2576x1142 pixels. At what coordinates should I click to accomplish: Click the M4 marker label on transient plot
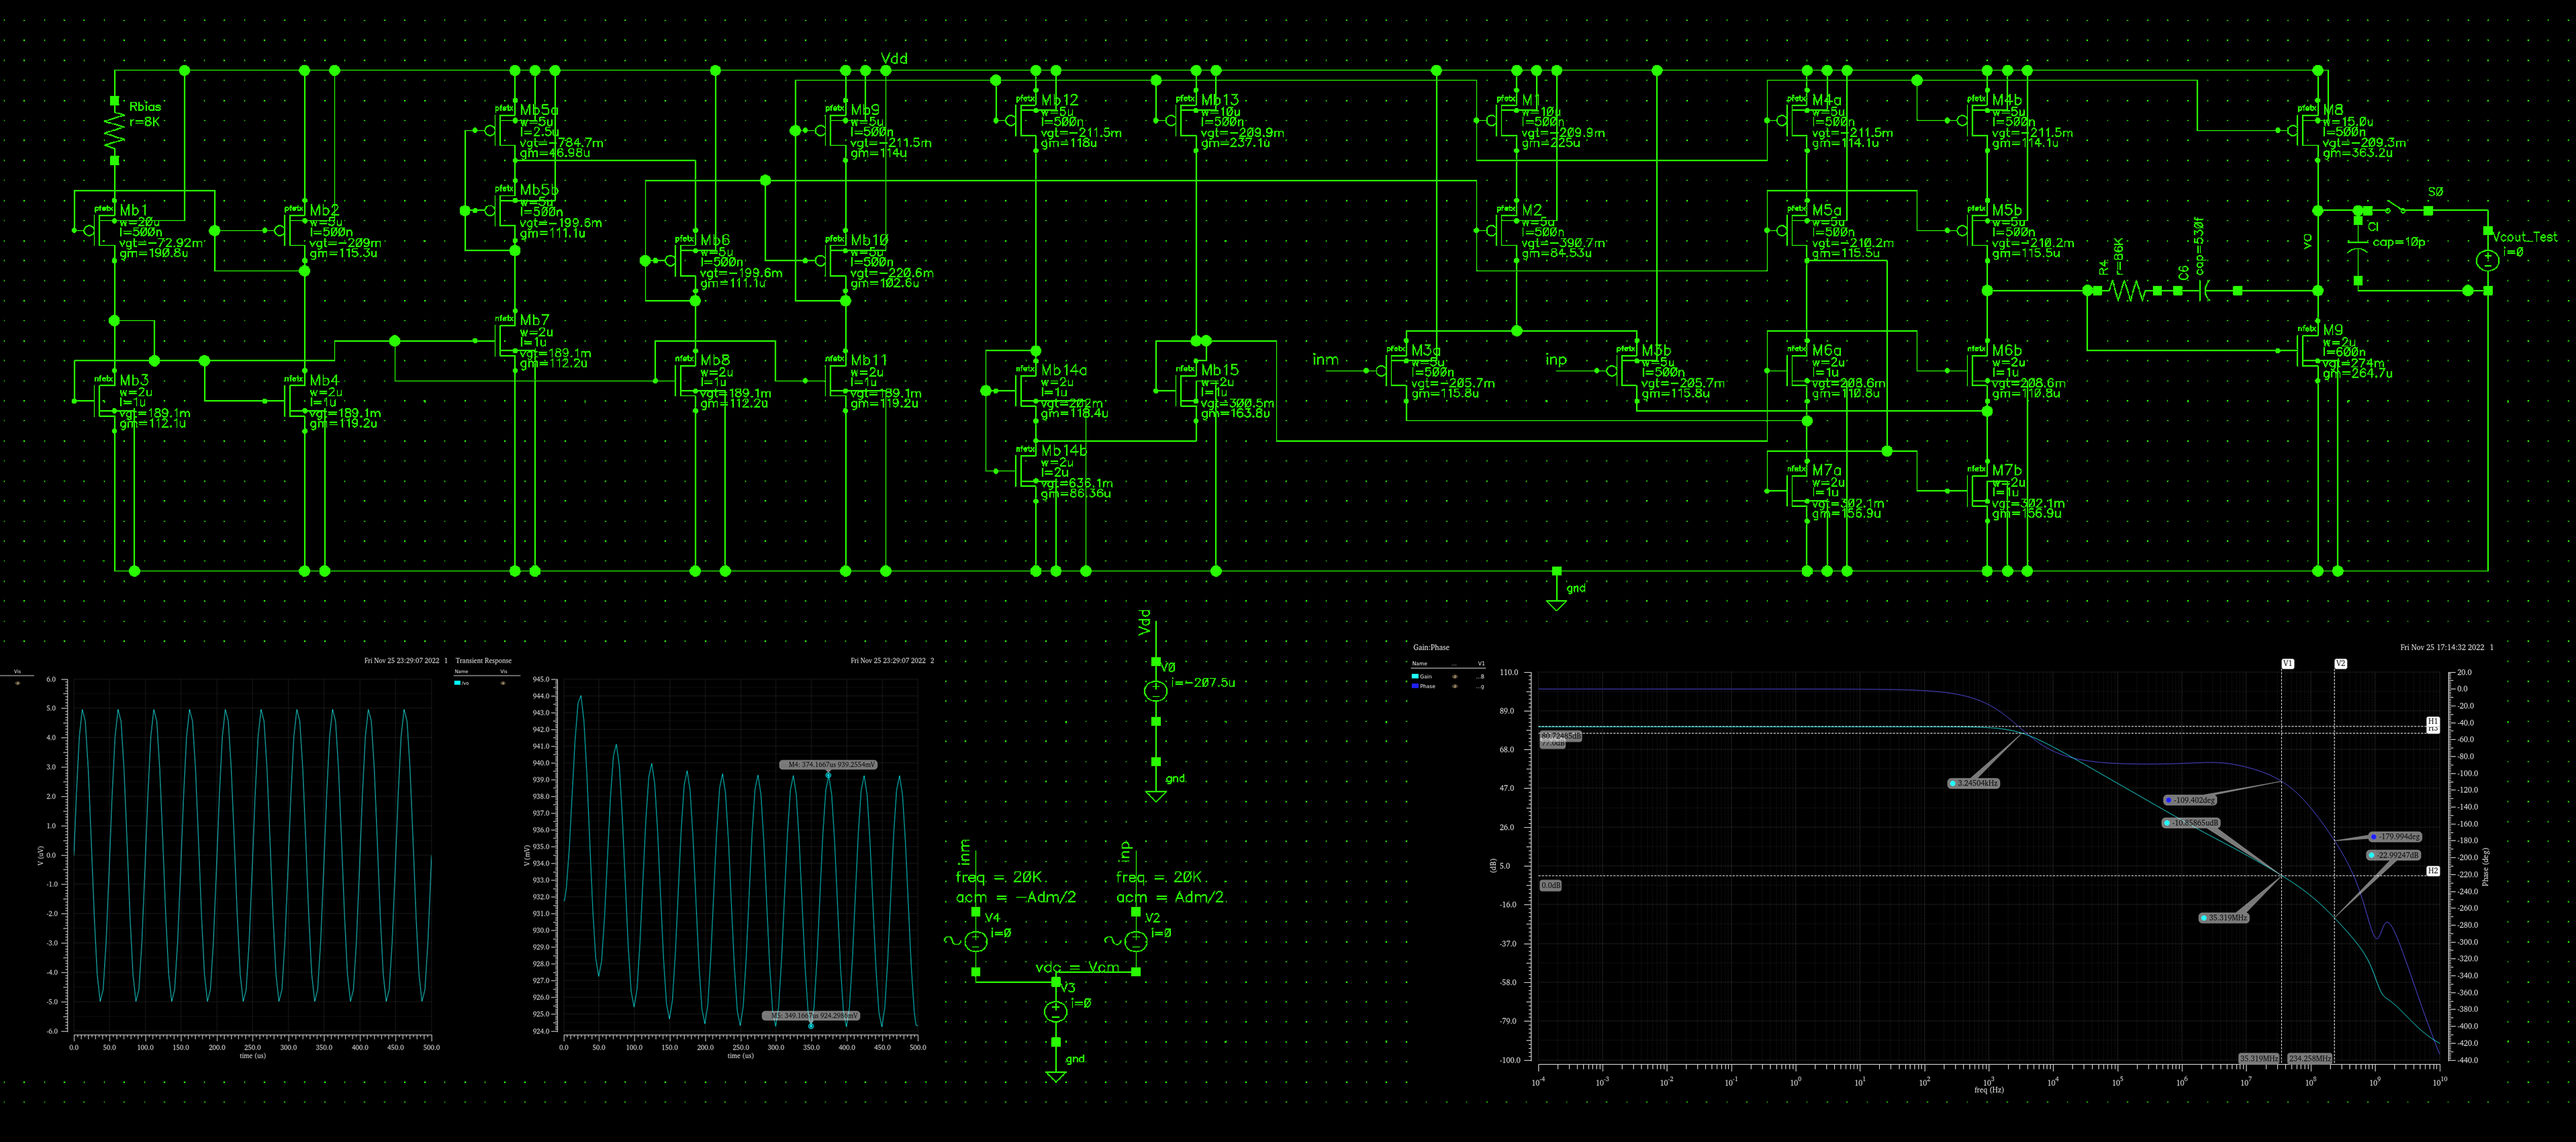[828, 764]
